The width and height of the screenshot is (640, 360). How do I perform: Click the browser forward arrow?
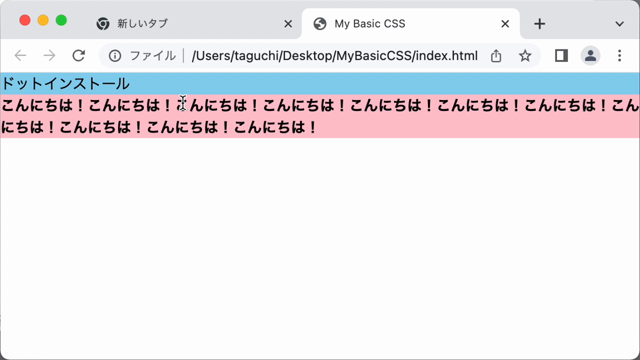[x=49, y=56]
